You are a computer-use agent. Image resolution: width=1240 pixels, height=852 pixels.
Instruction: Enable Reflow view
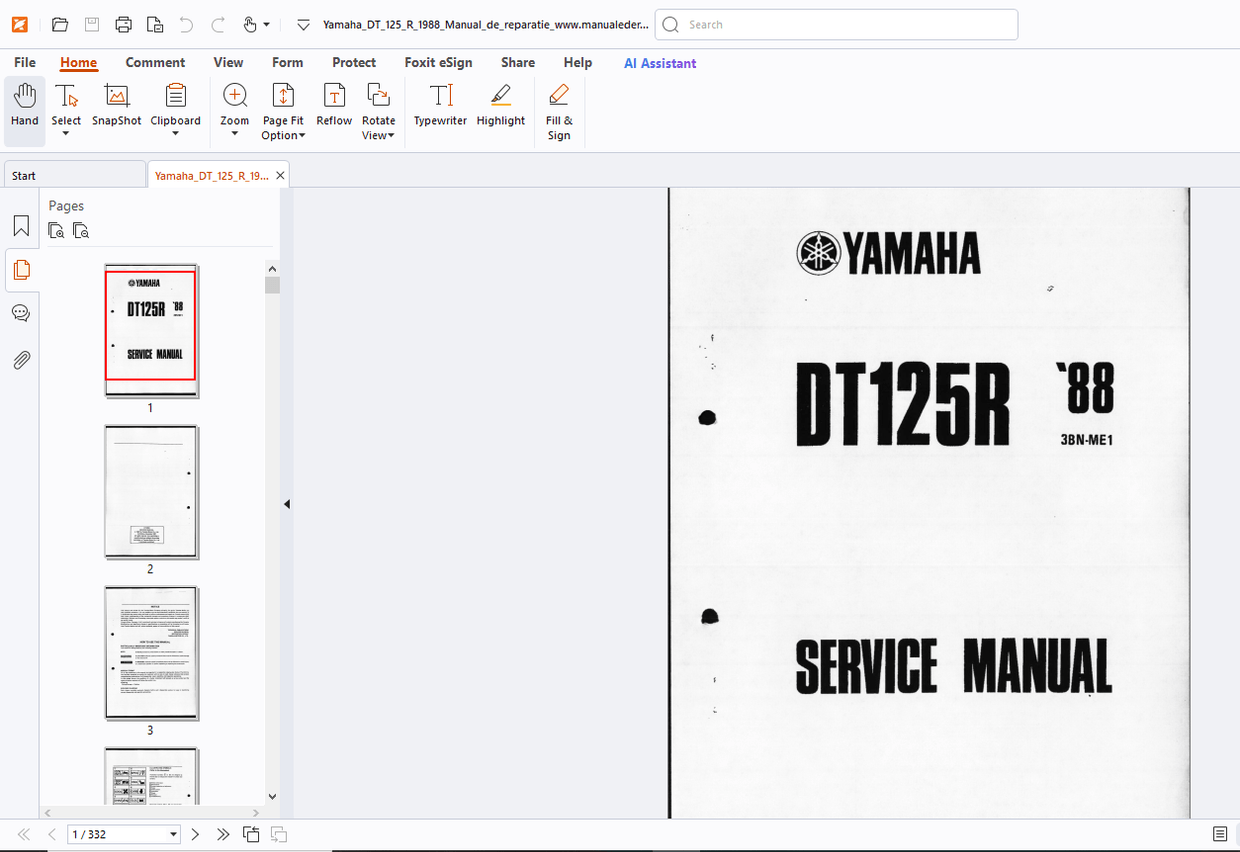334,105
